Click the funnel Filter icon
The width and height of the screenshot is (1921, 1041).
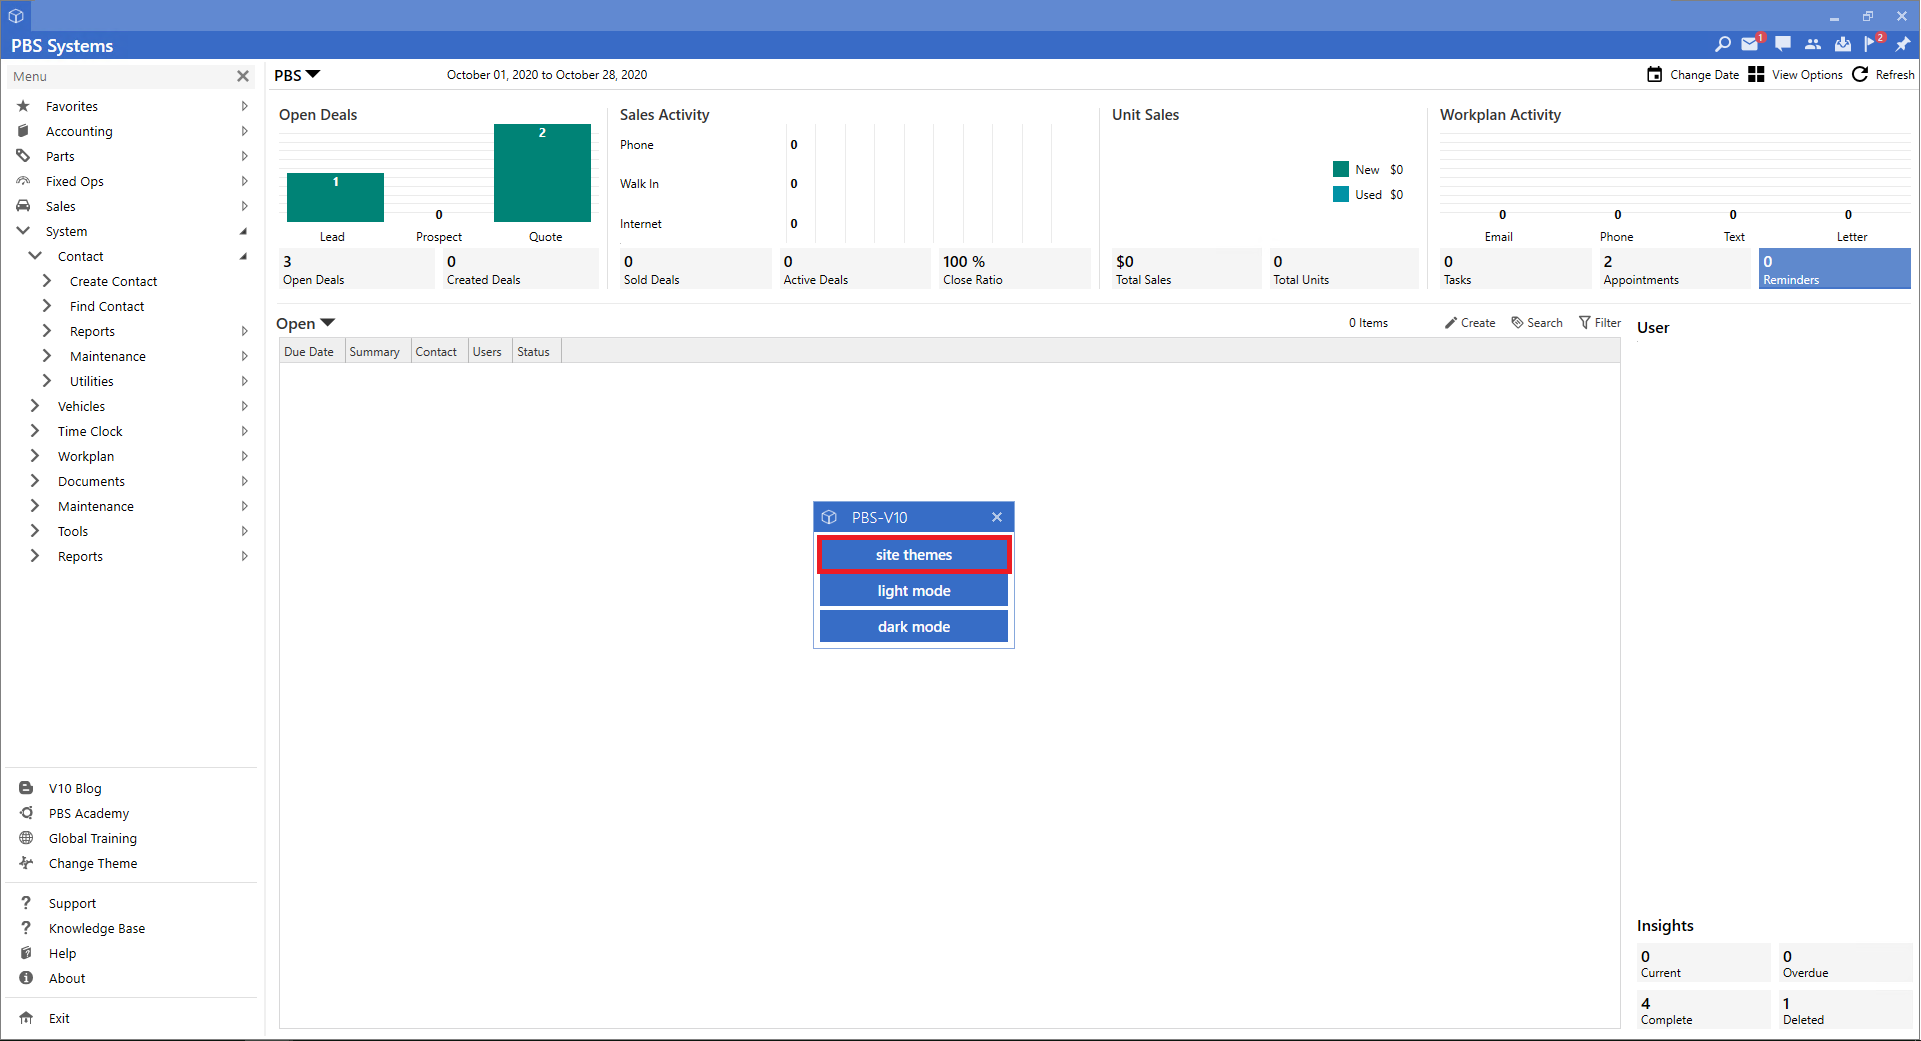coord(1584,323)
